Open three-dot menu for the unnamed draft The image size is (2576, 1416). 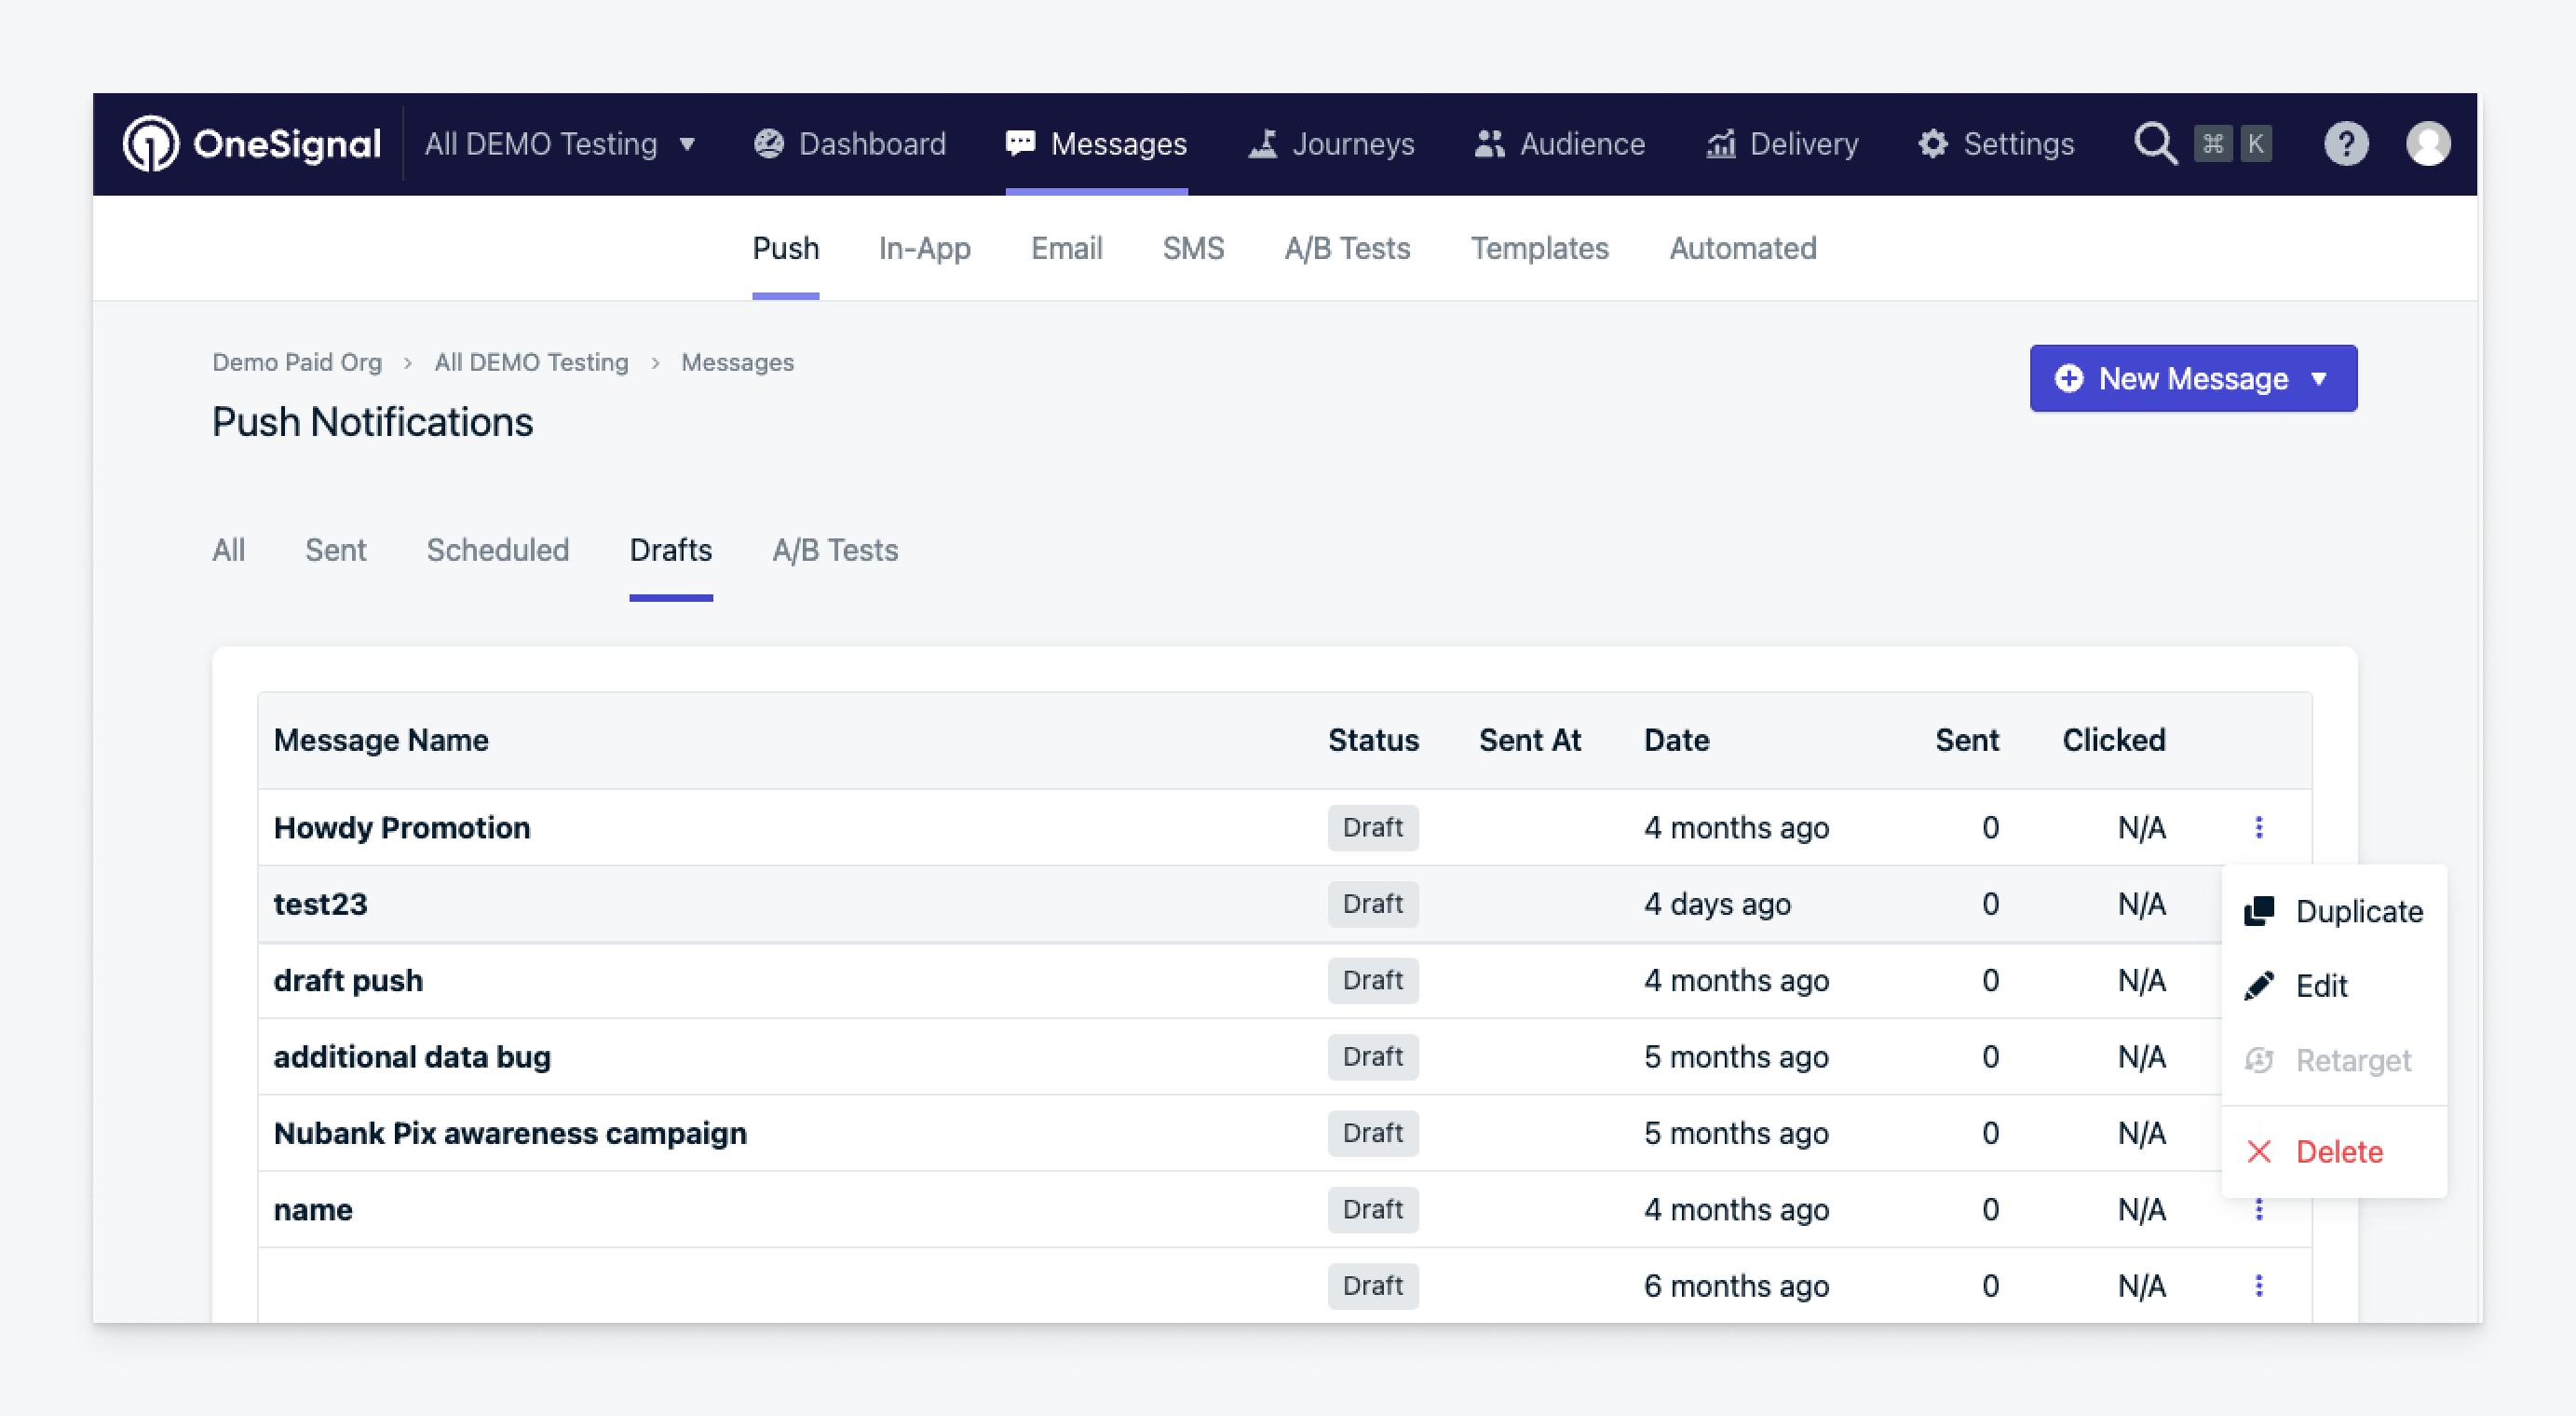(x=2258, y=1285)
